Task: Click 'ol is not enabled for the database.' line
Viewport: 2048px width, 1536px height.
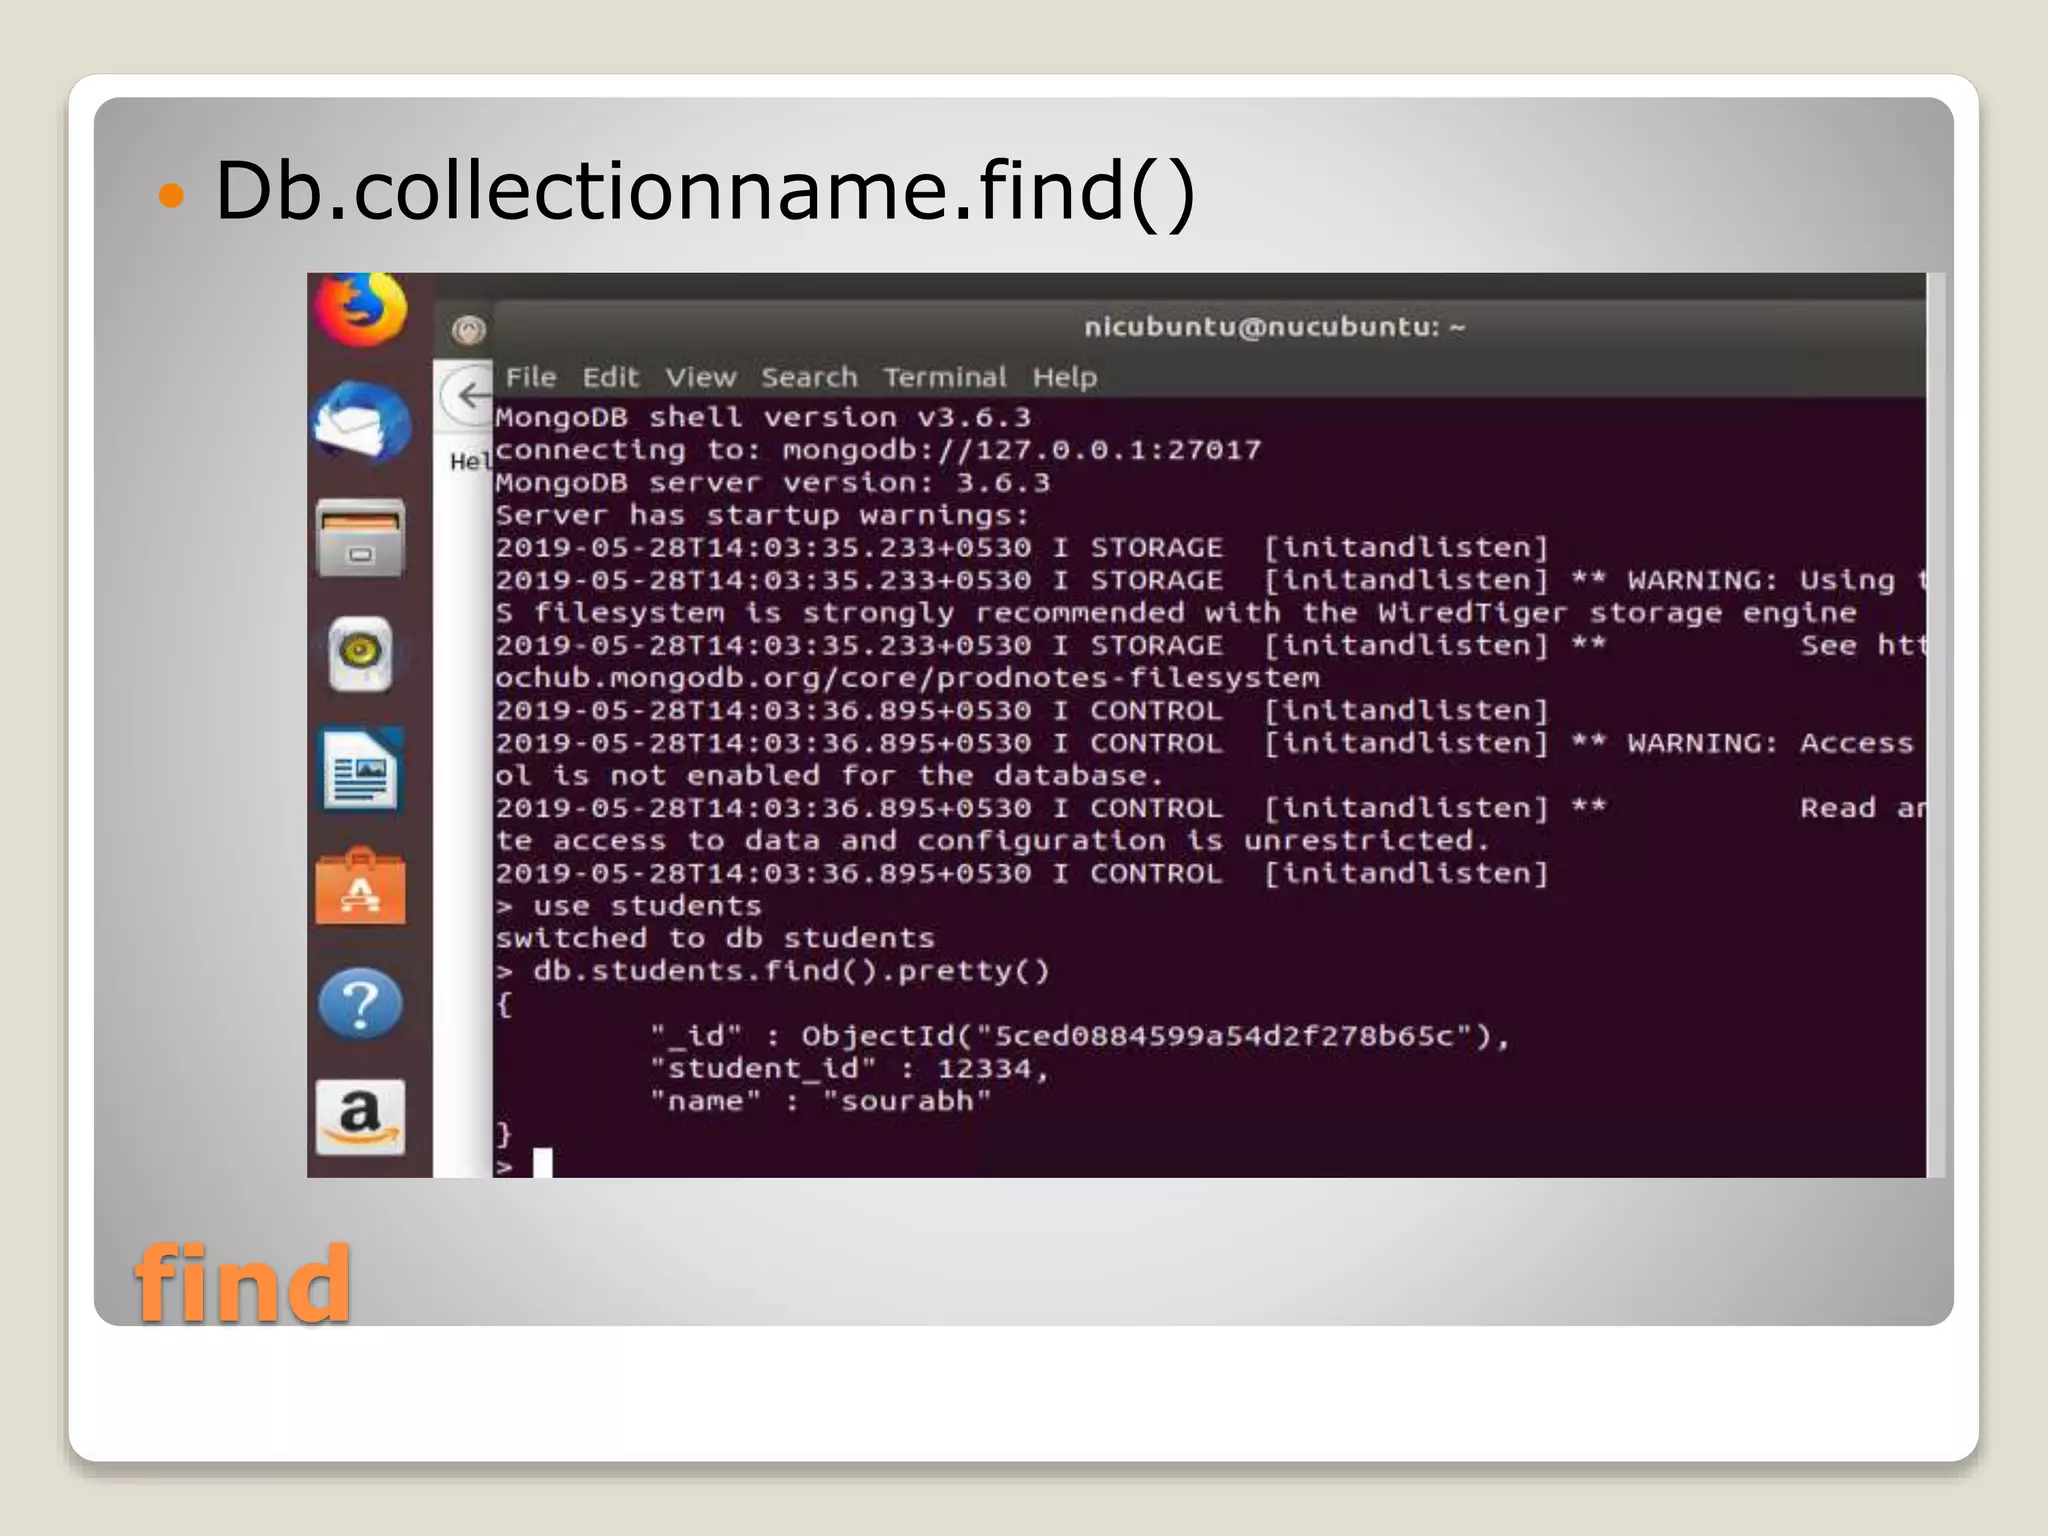Action: coord(829,776)
